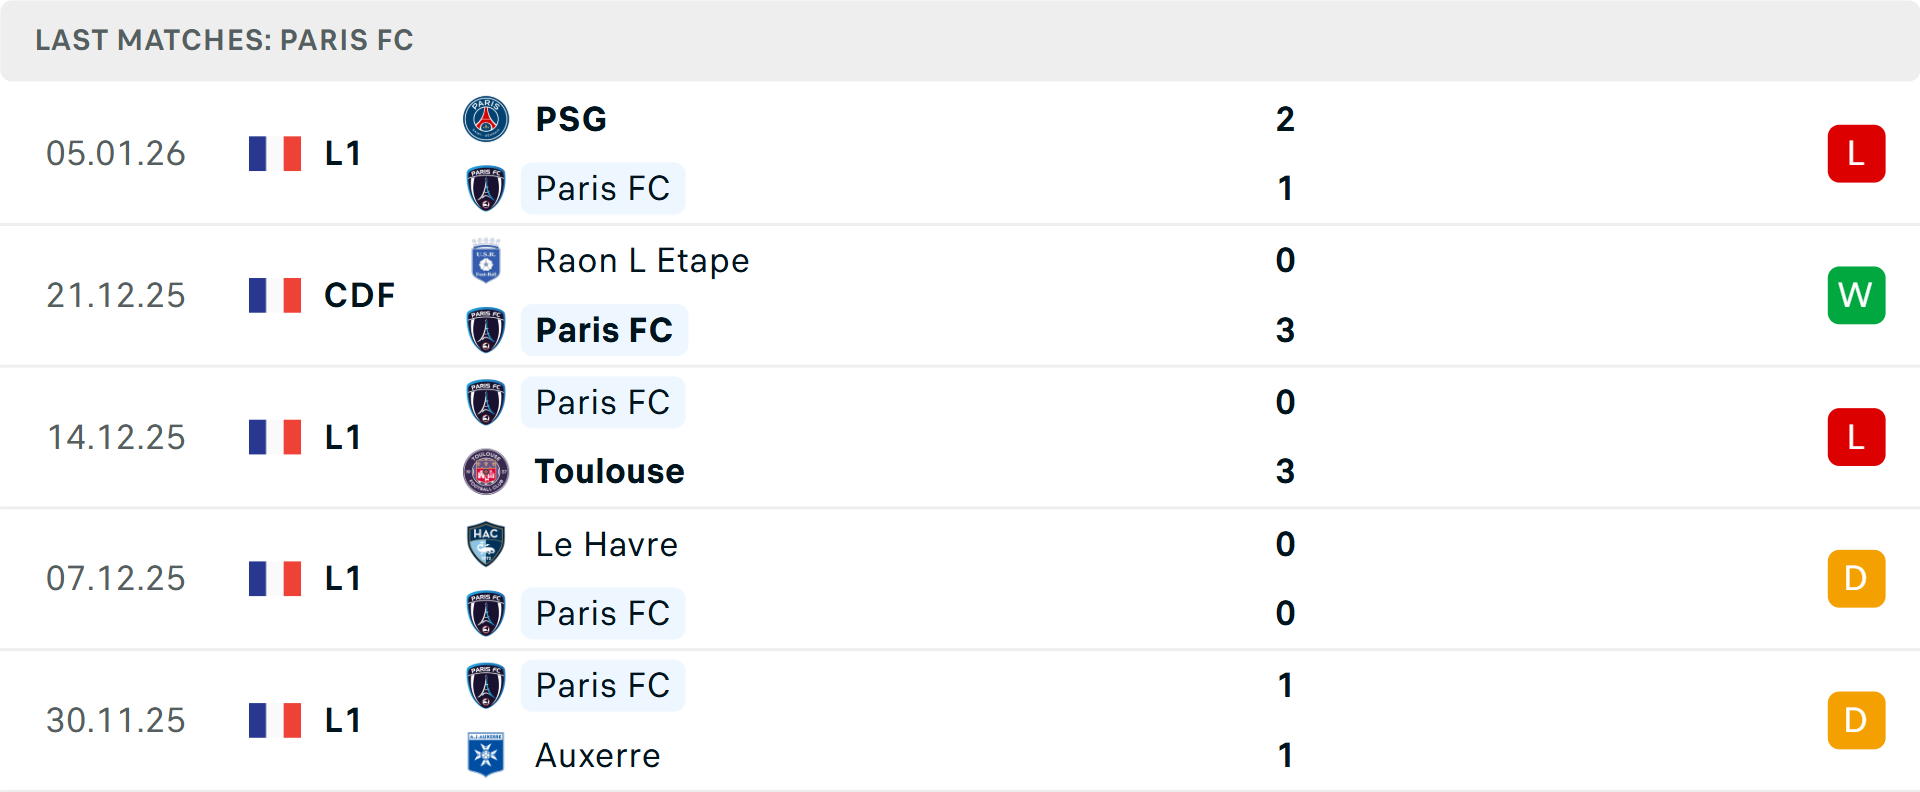Image resolution: width=1920 pixels, height=792 pixels.
Task: Click the red L badge for PSG match
Action: (1856, 153)
